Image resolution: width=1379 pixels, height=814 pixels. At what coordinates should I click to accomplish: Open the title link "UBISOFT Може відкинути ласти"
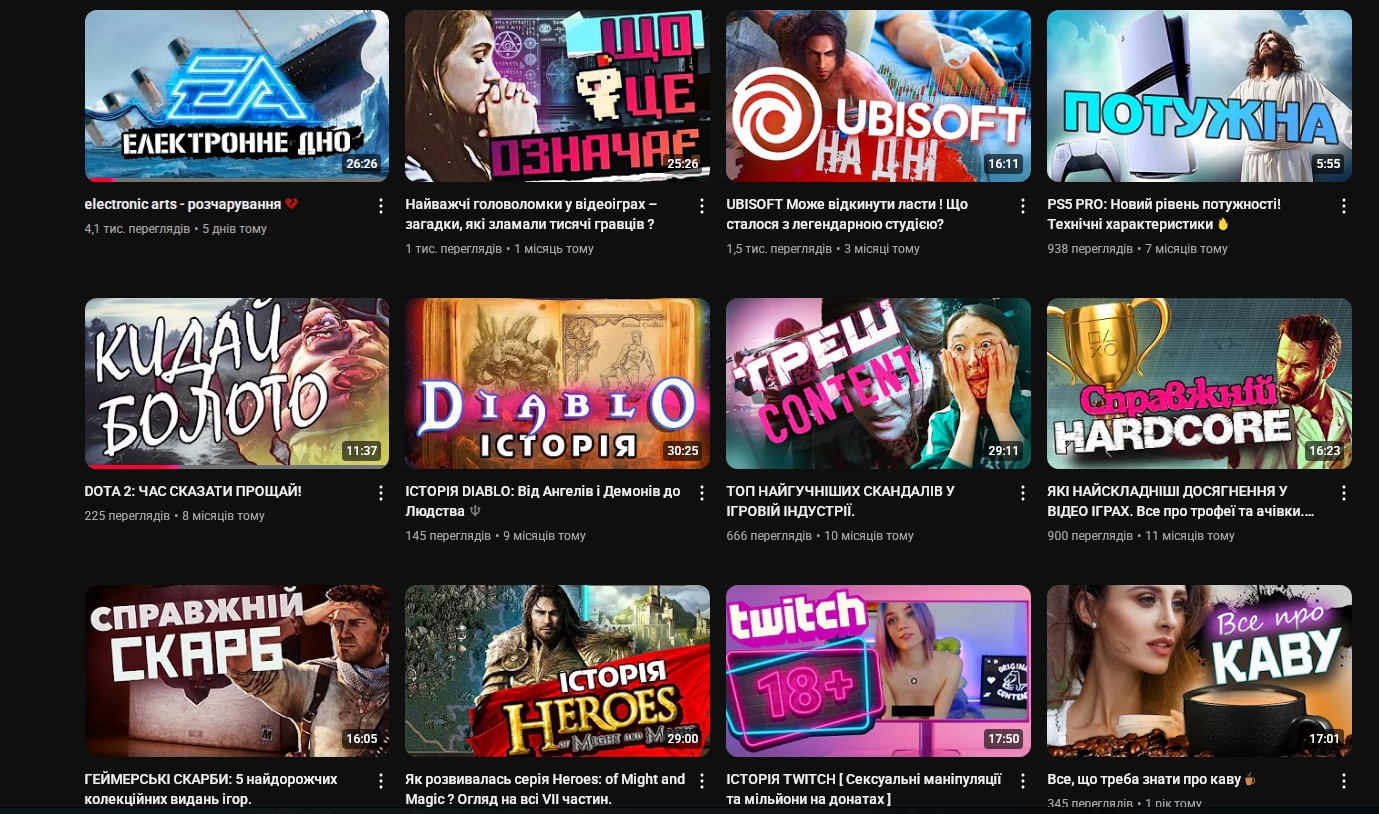click(847, 214)
